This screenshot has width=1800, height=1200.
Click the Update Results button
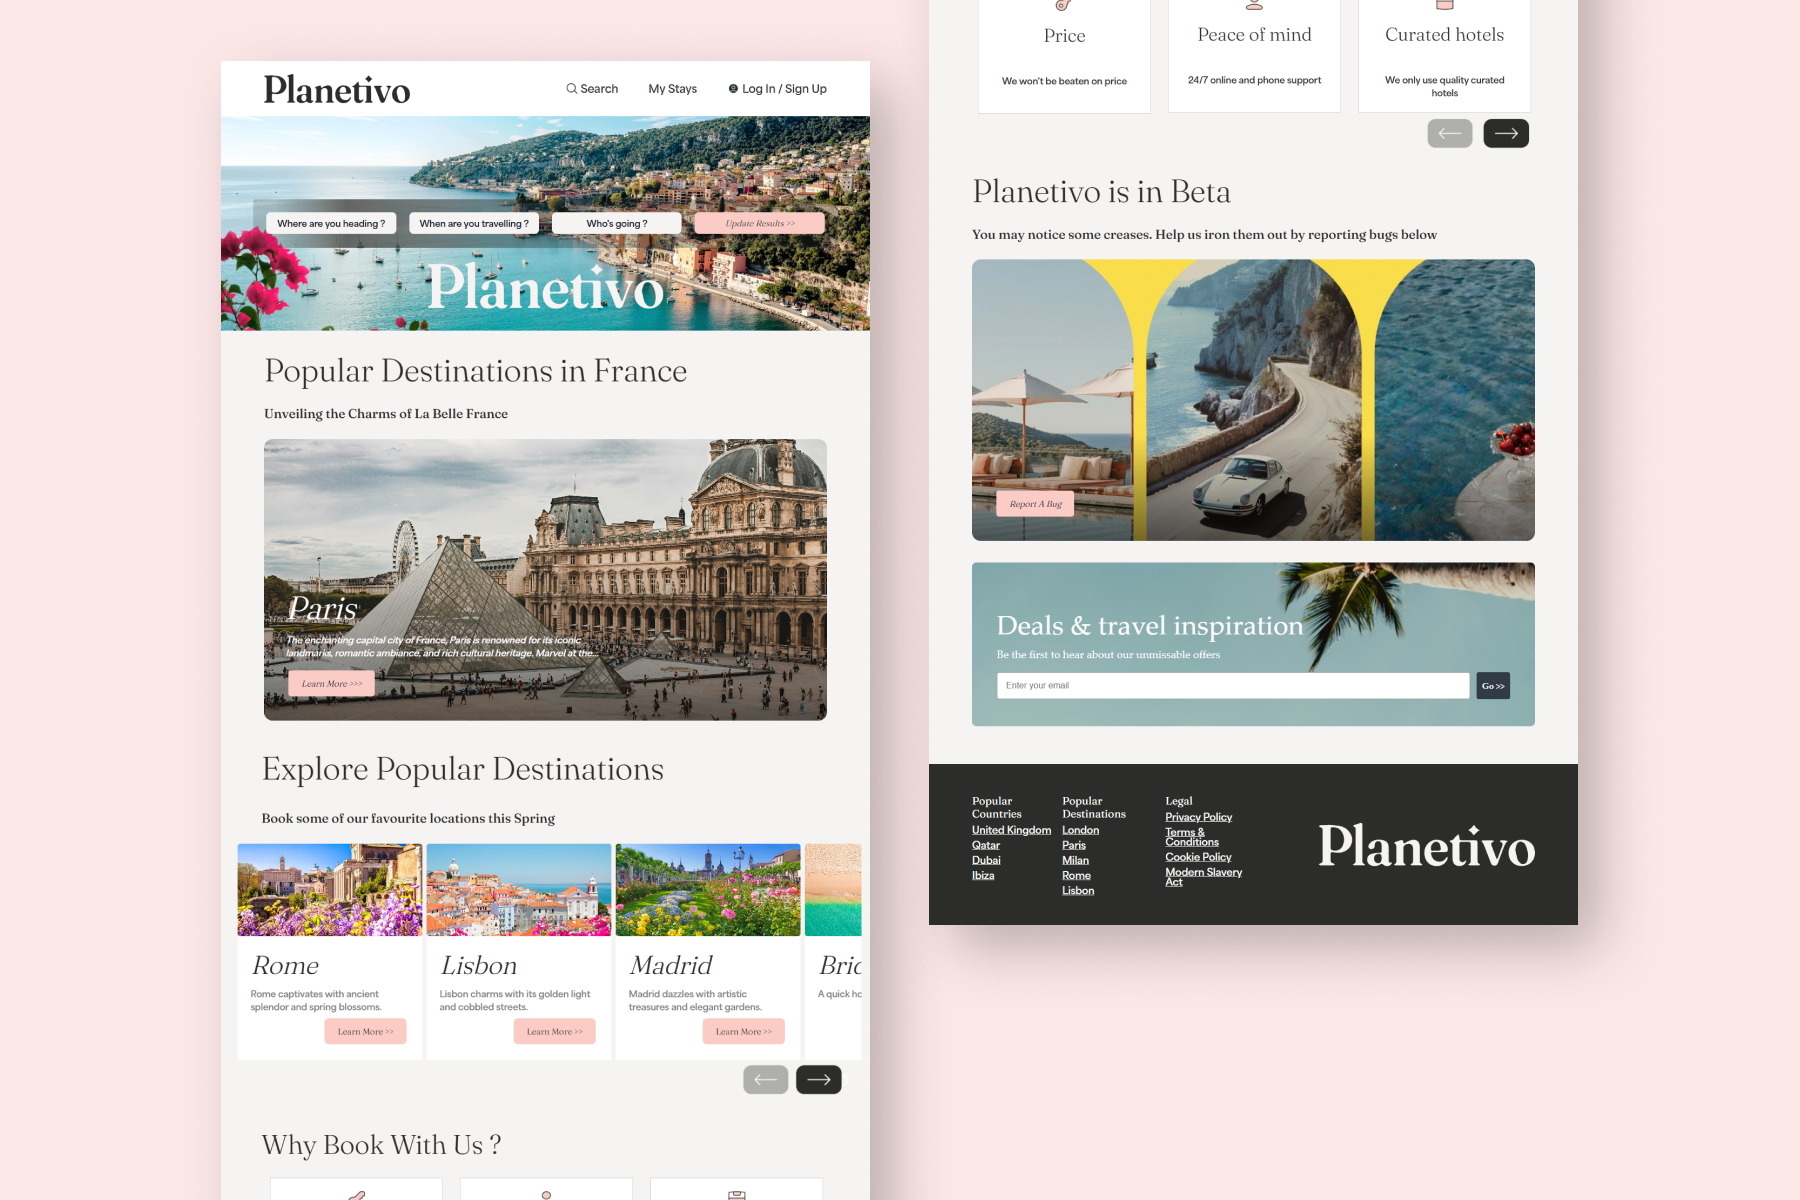(760, 223)
